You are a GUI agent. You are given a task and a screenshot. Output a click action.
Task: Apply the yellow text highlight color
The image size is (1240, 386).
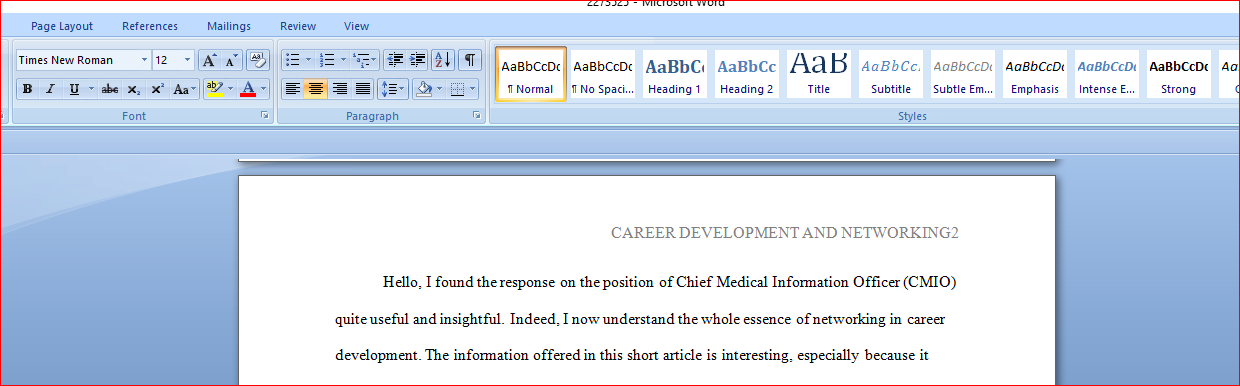point(214,89)
